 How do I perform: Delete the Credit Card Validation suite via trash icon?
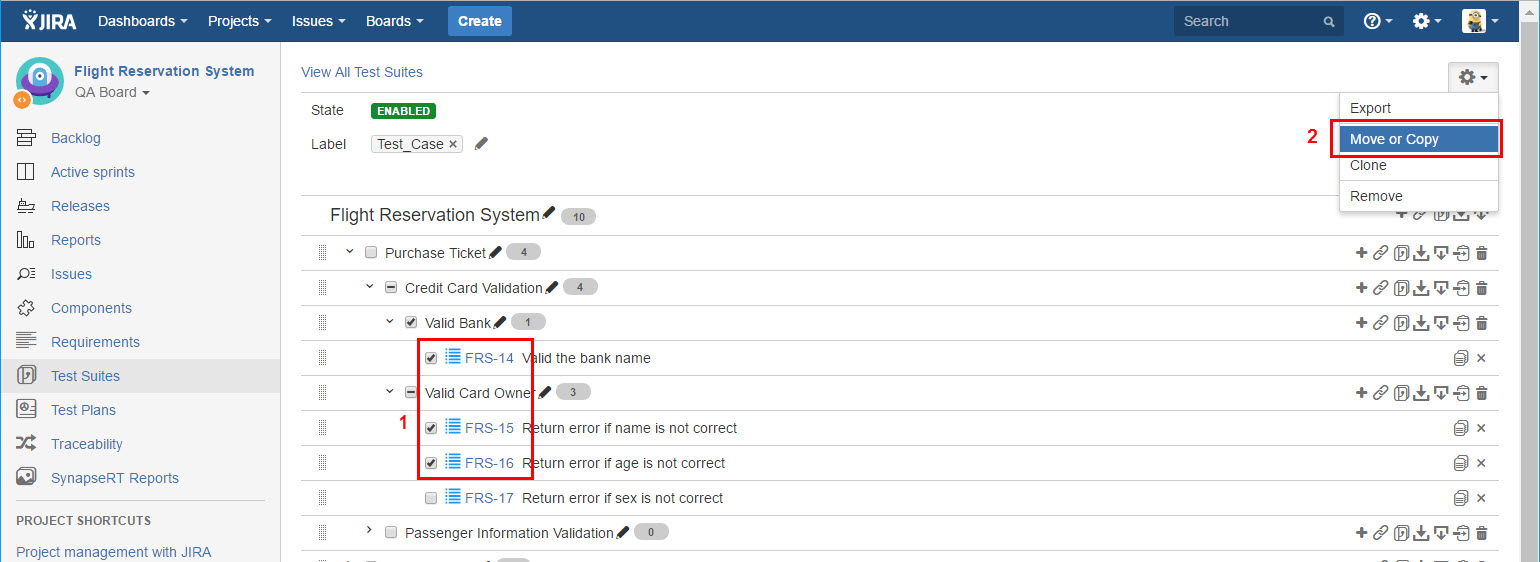pos(1482,288)
